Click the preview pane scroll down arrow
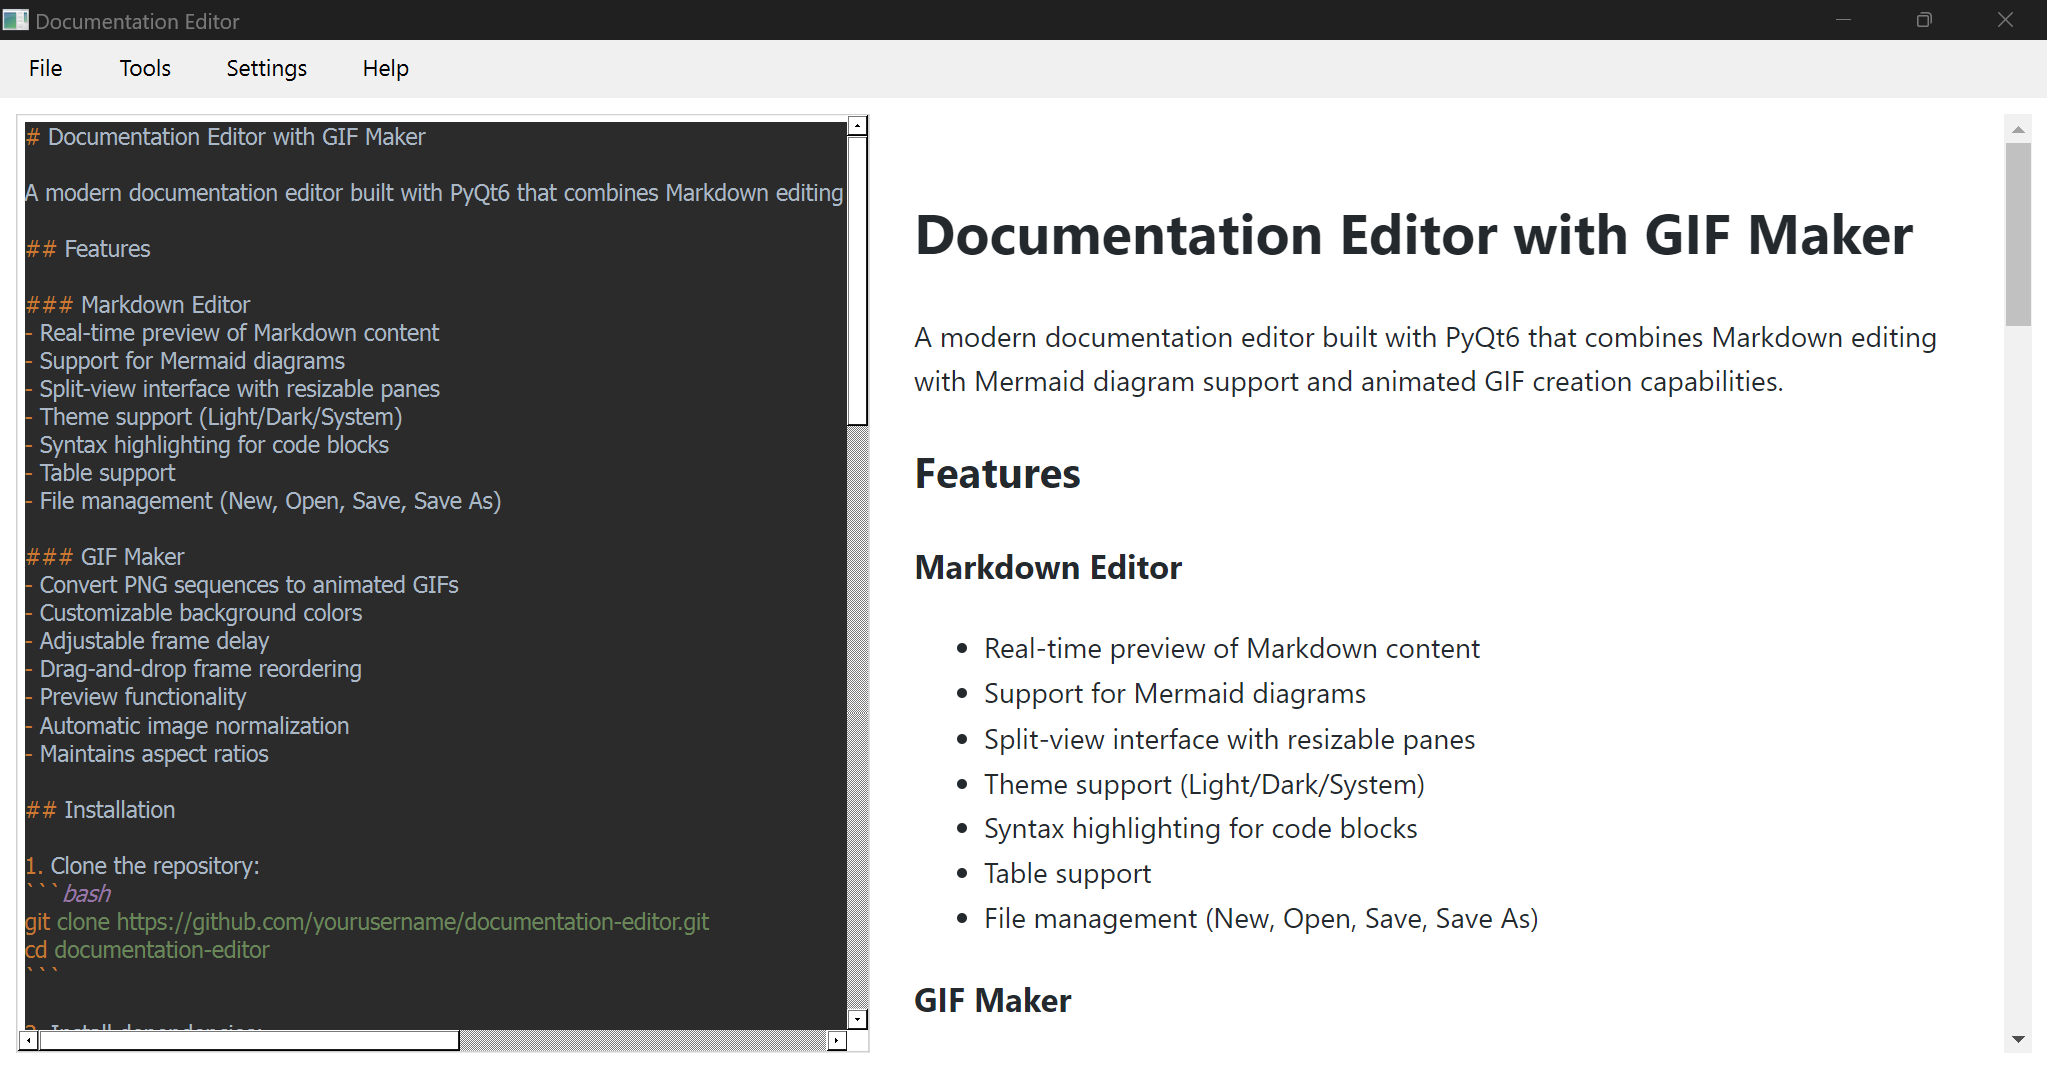Image resolution: width=2047 pixels, height=1065 pixels. click(x=2018, y=1040)
